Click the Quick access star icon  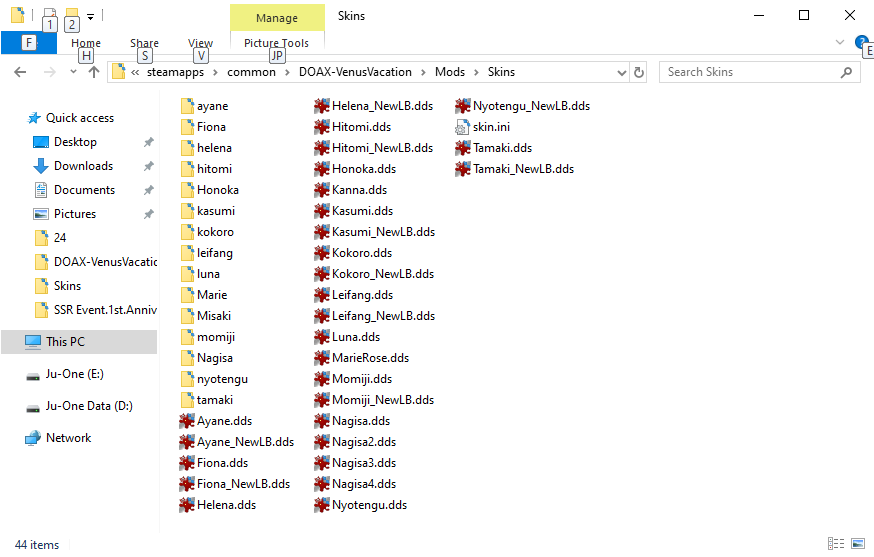34,118
